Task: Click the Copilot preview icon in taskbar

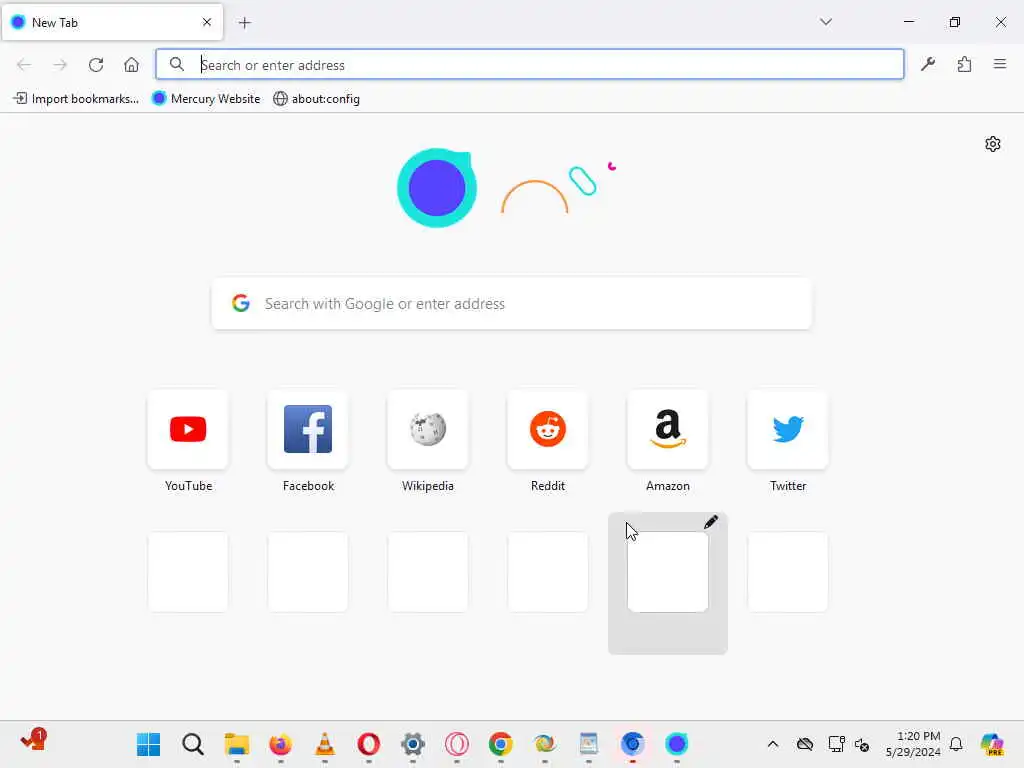Action: coord(992,744)
